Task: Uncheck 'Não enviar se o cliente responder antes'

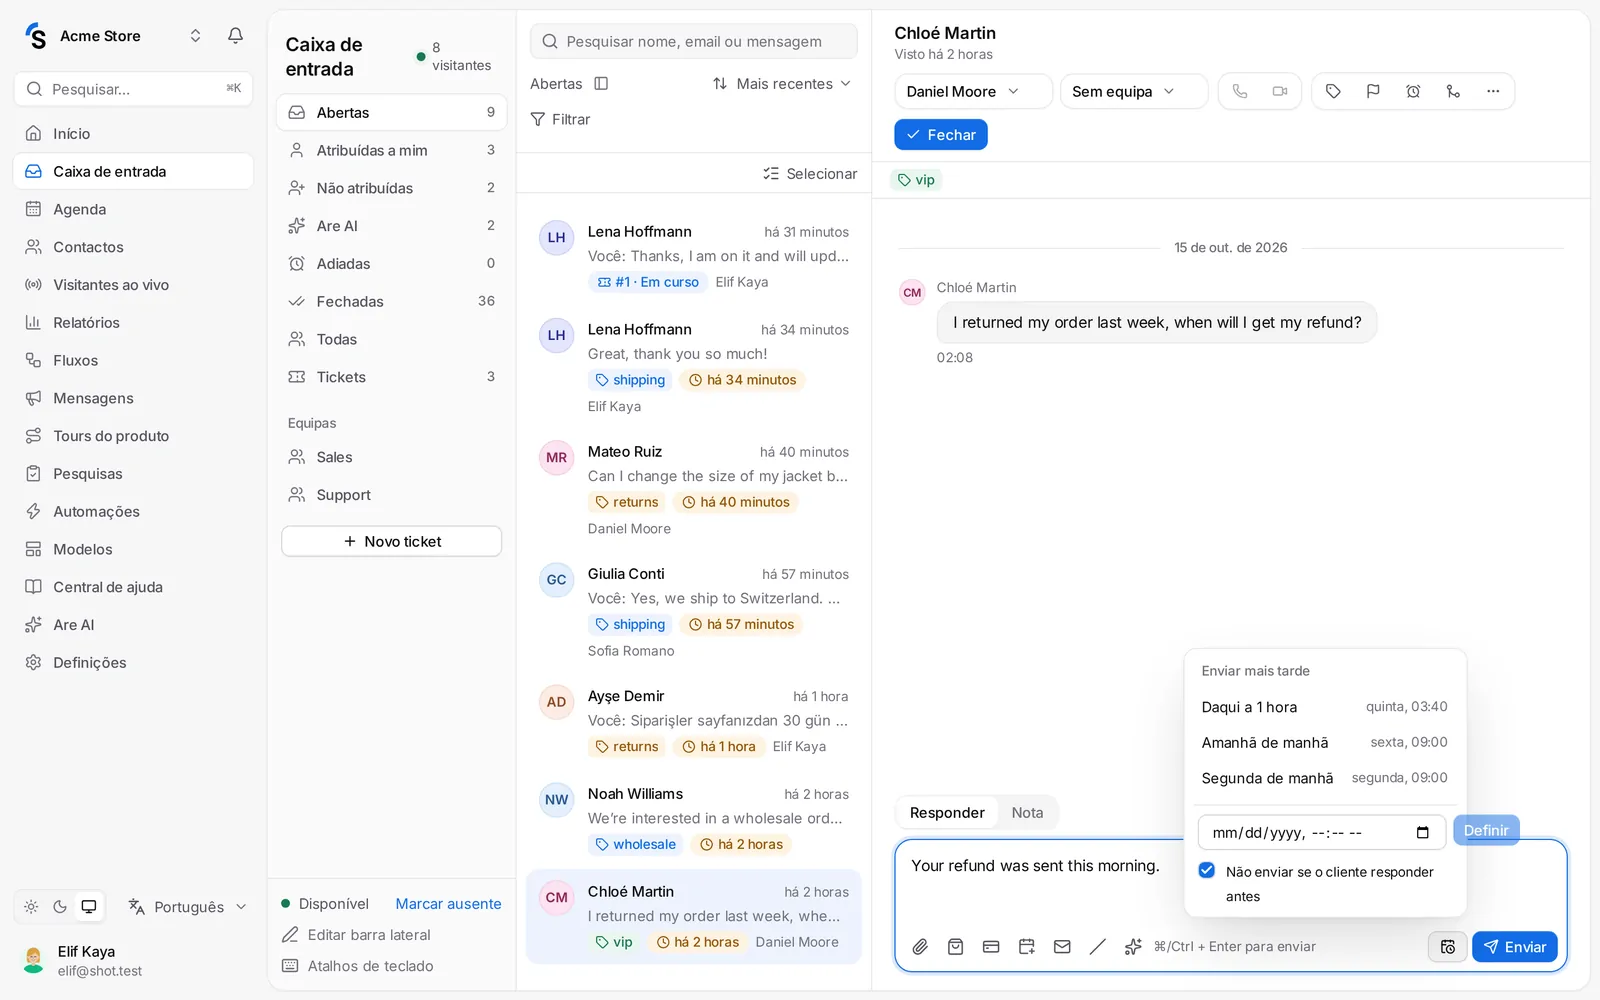Action: [x=1207, y=871]
